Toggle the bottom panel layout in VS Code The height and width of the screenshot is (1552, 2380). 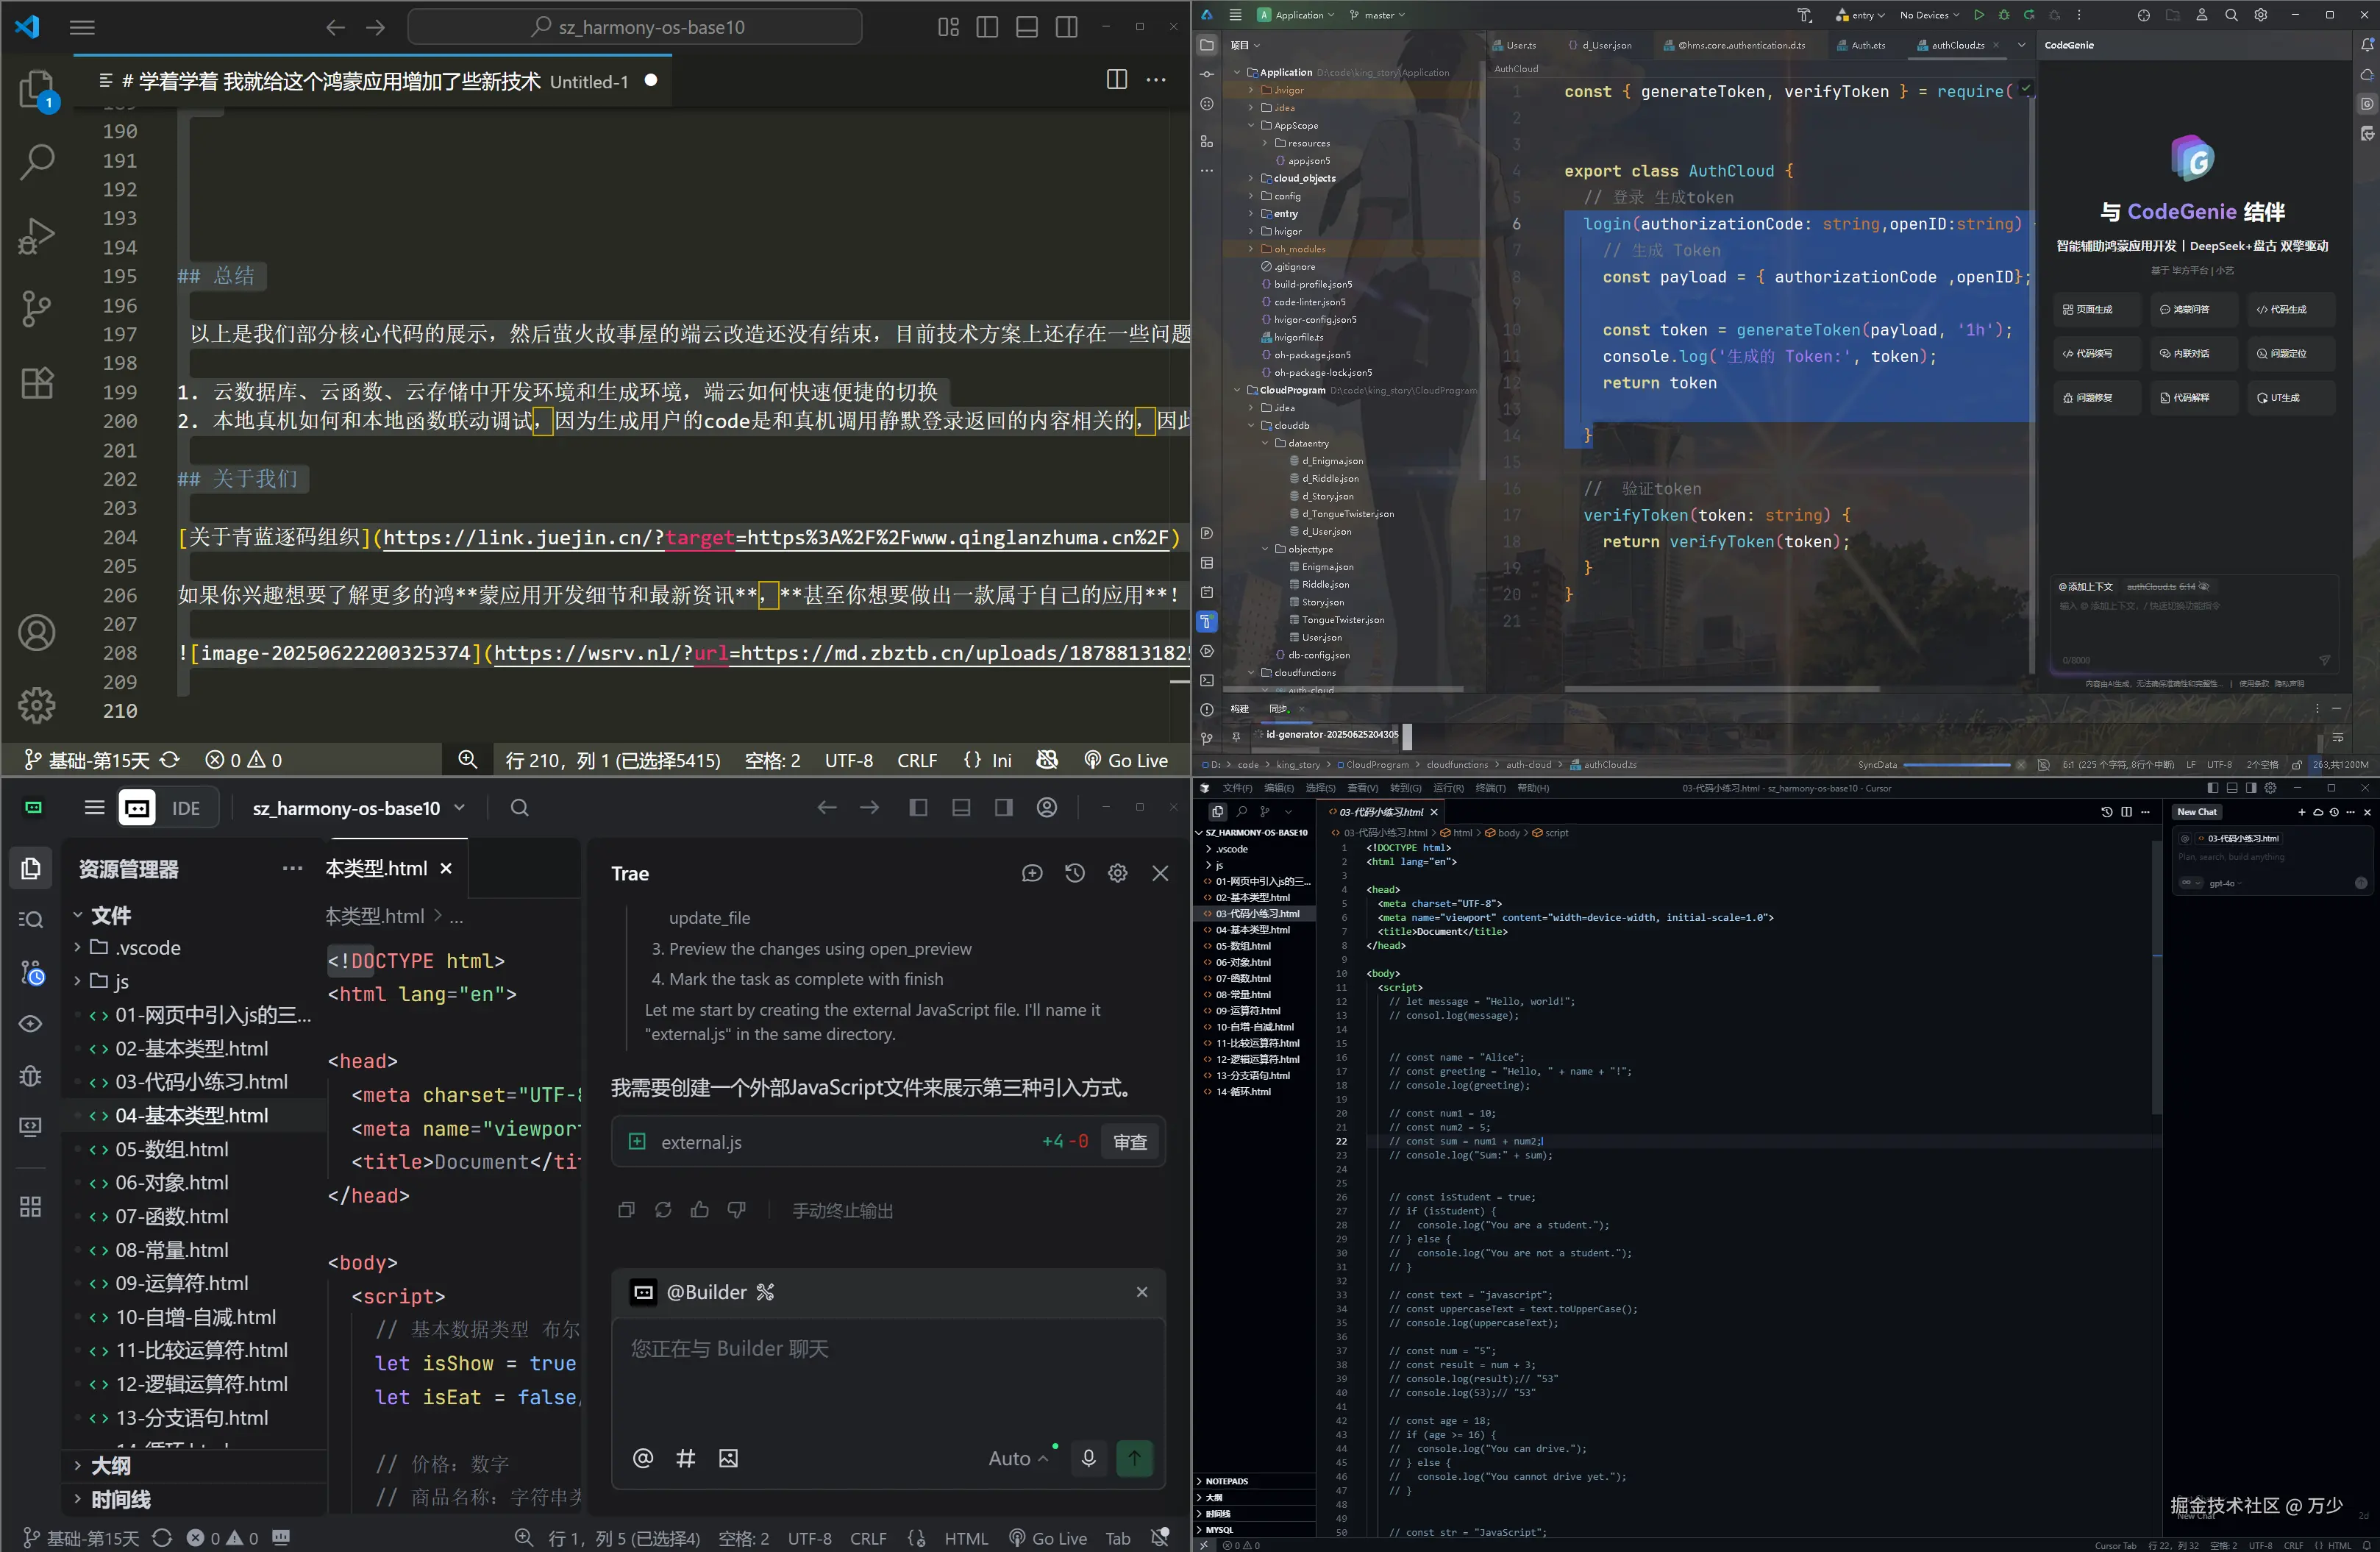coord(1027,27)
